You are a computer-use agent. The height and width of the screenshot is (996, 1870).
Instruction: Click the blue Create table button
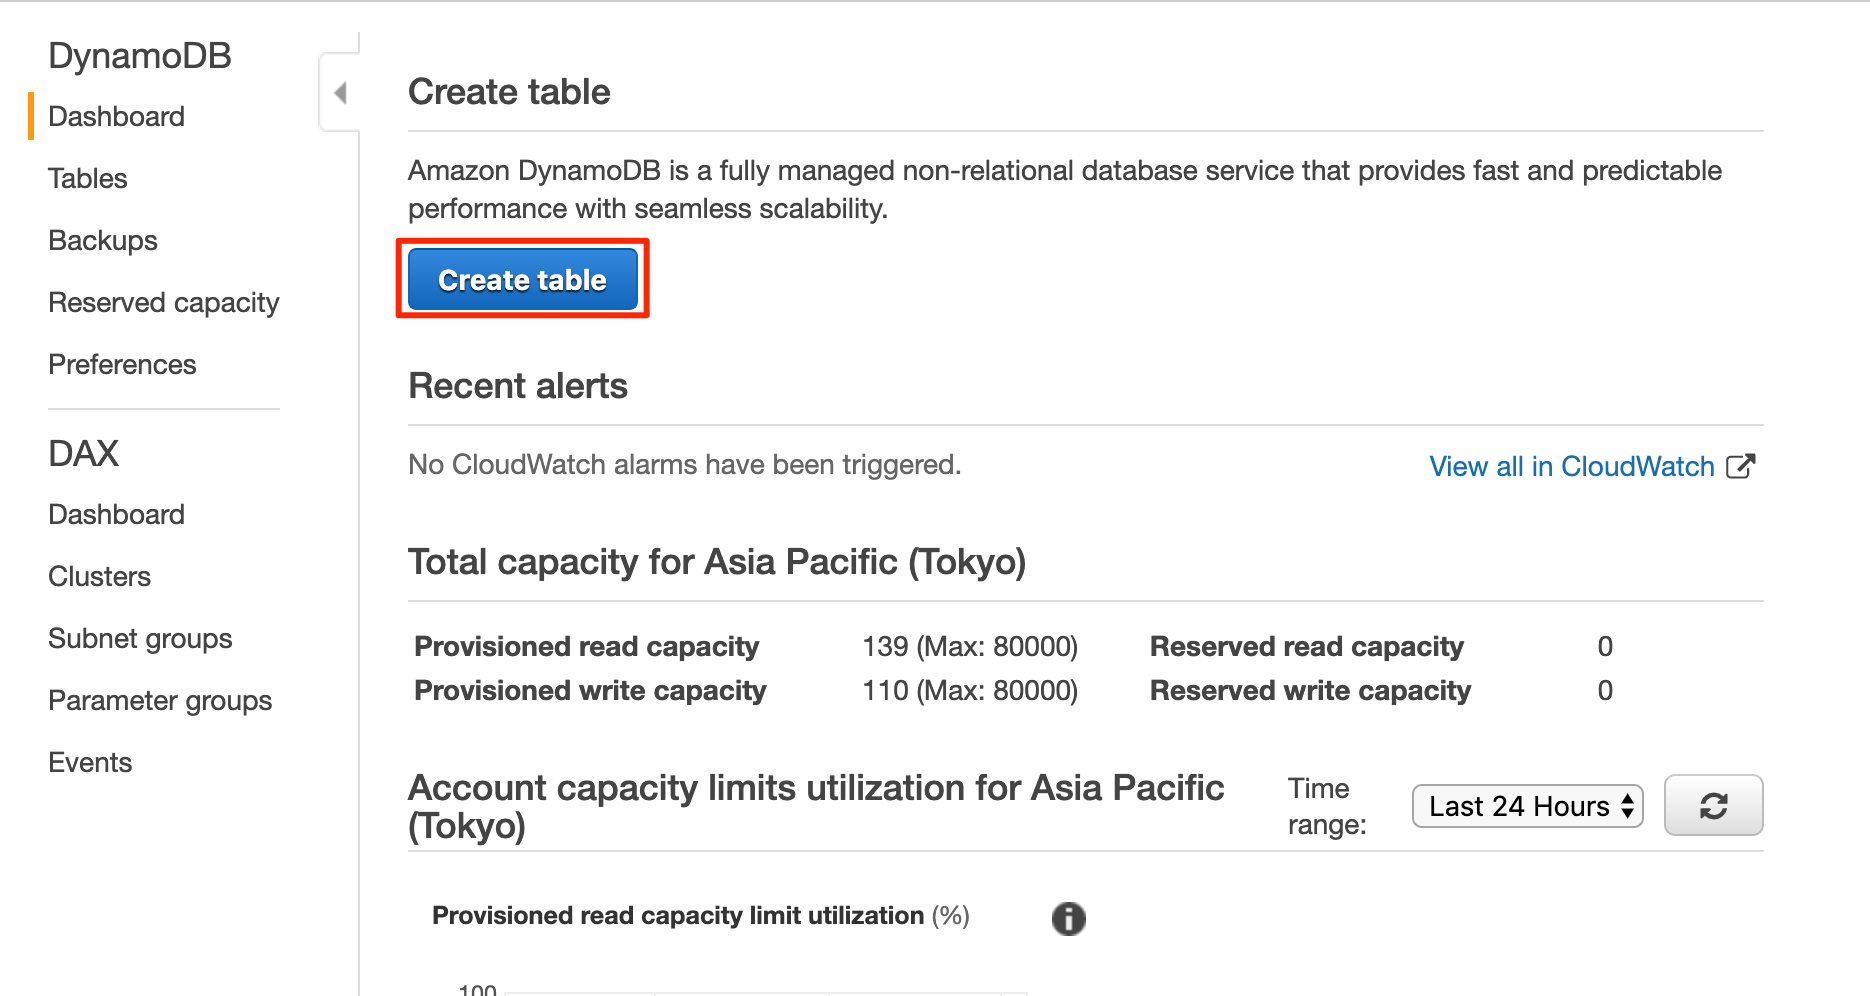click(522, 279)
